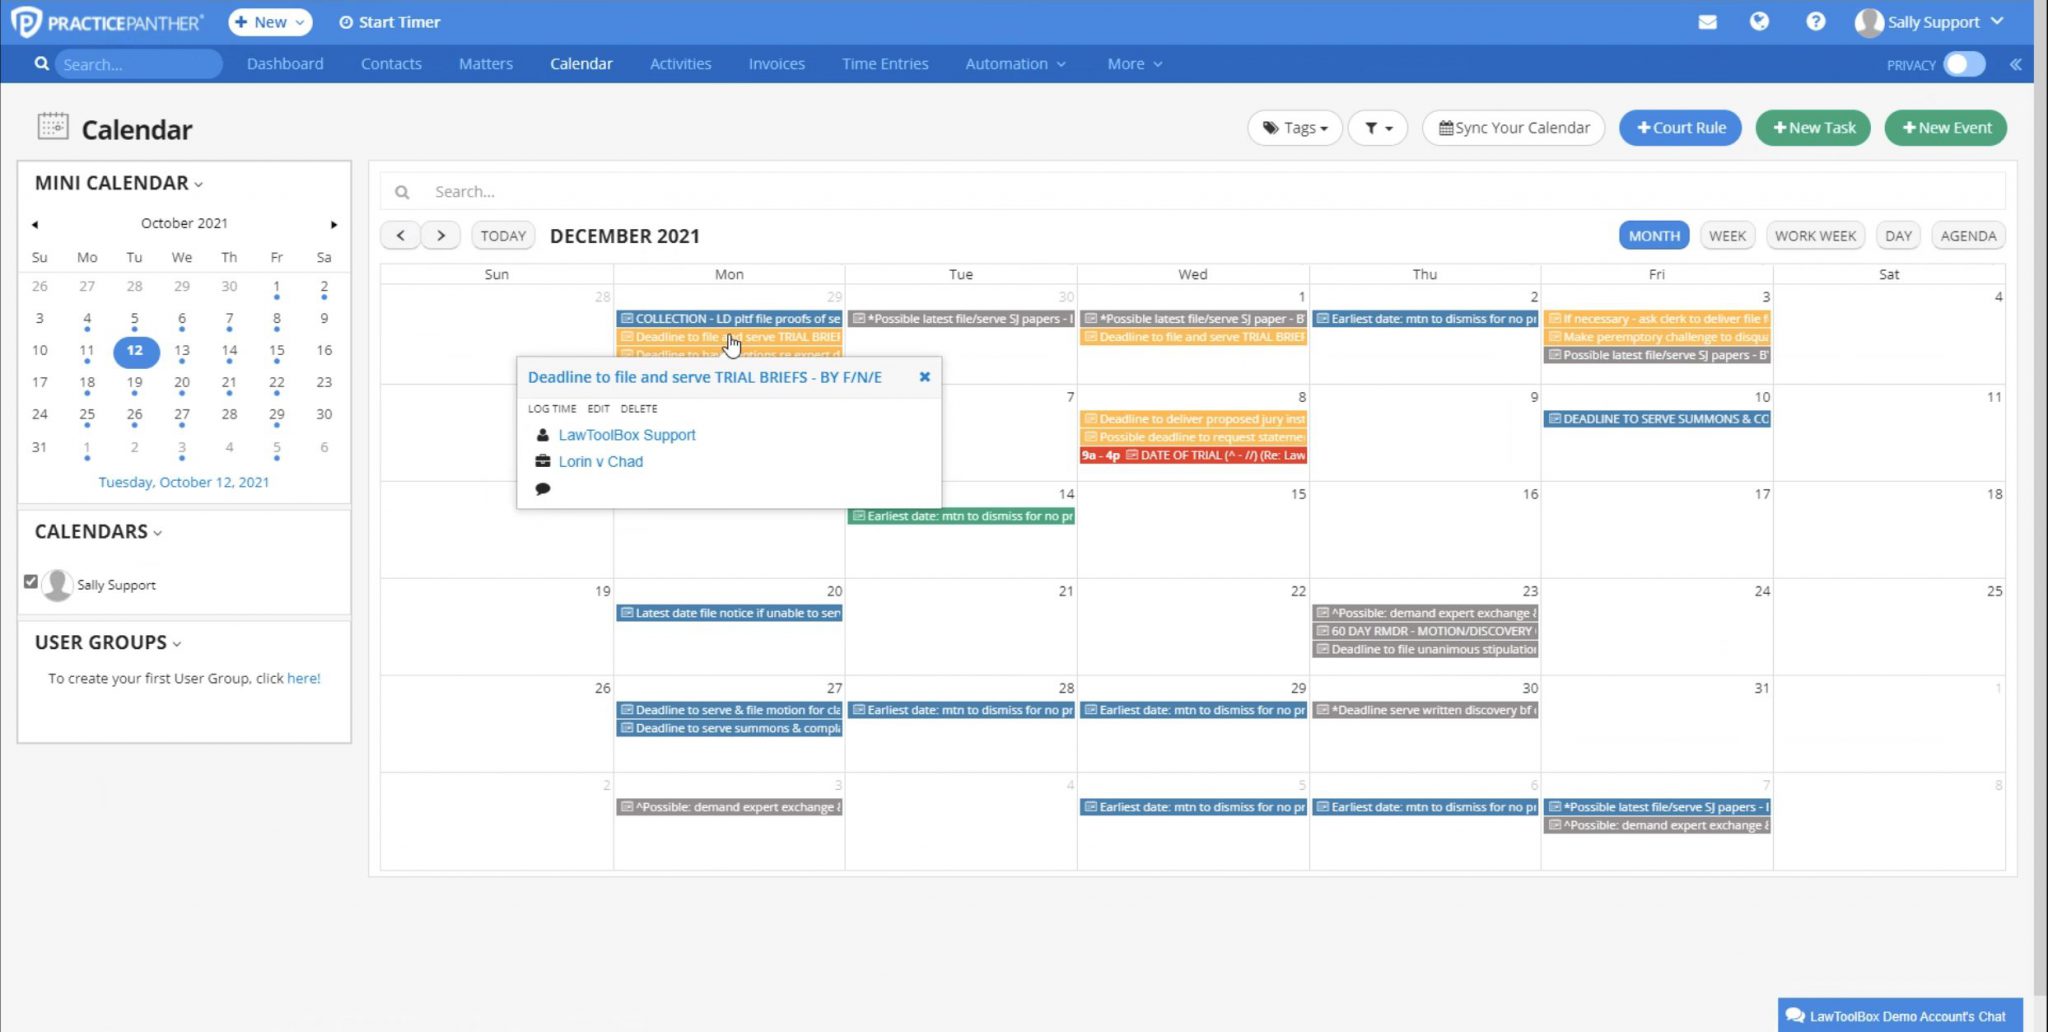Screen dimensions: 2048x1032
Task: Click the globe icon in top bar
Action: click(x=1759, y=22)
